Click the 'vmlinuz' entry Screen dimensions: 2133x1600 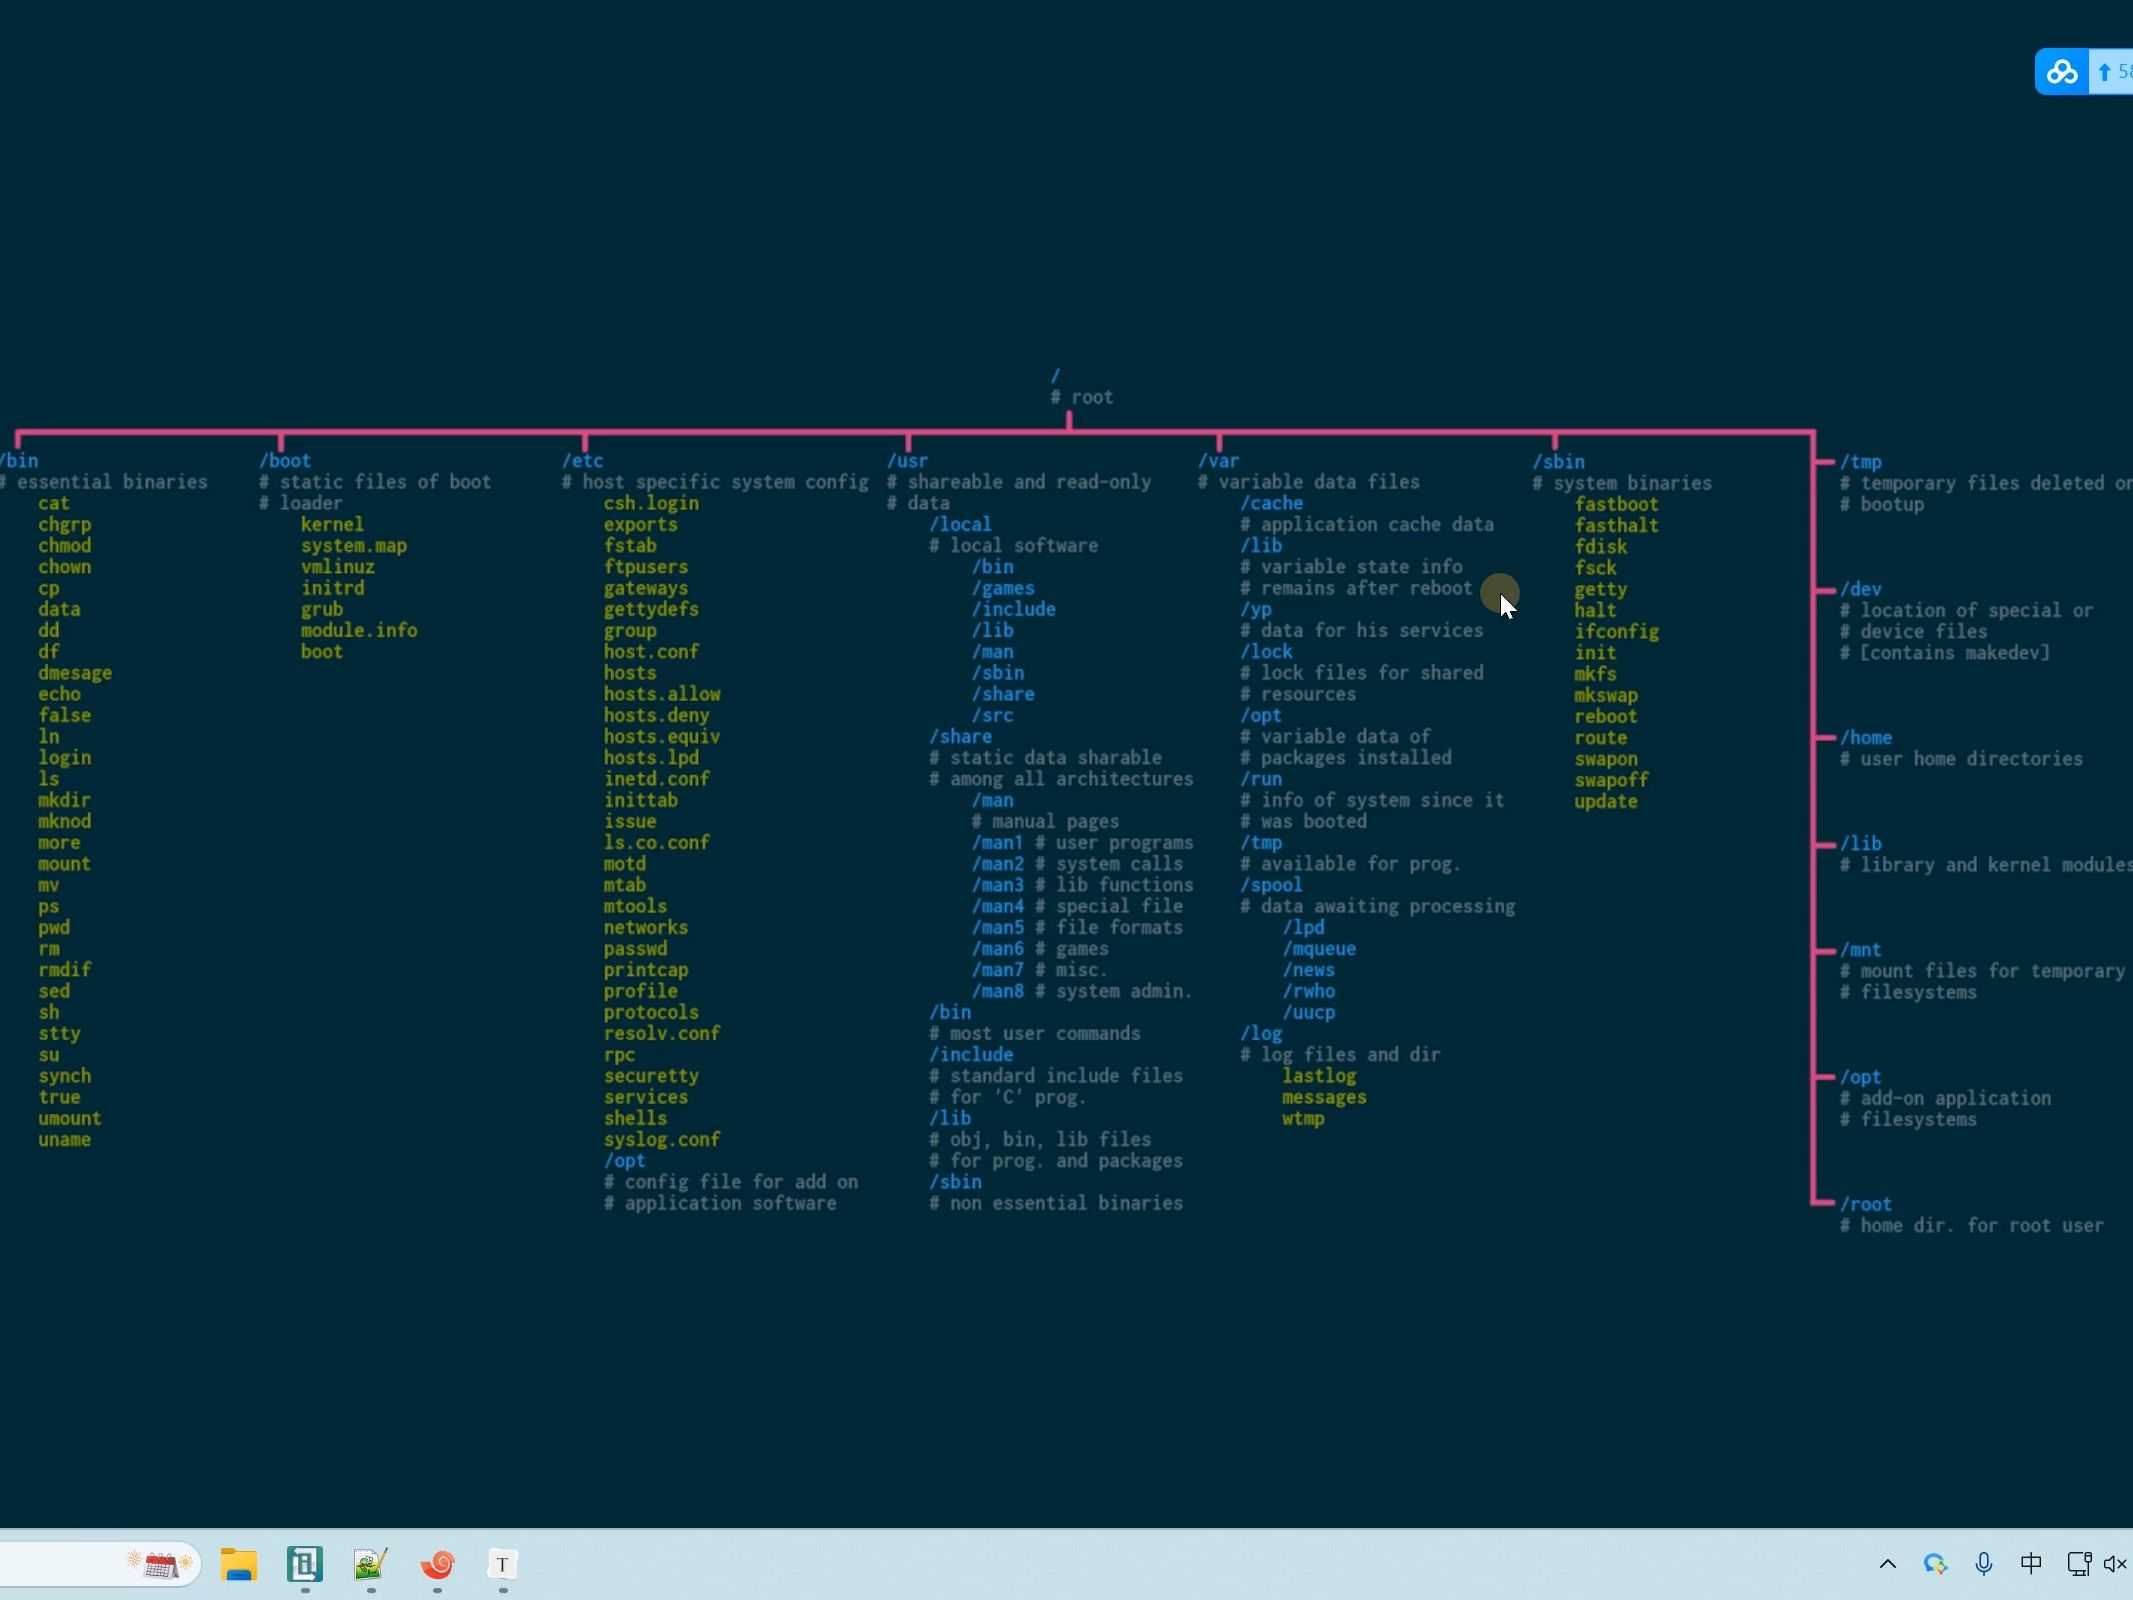pos(338,567)
